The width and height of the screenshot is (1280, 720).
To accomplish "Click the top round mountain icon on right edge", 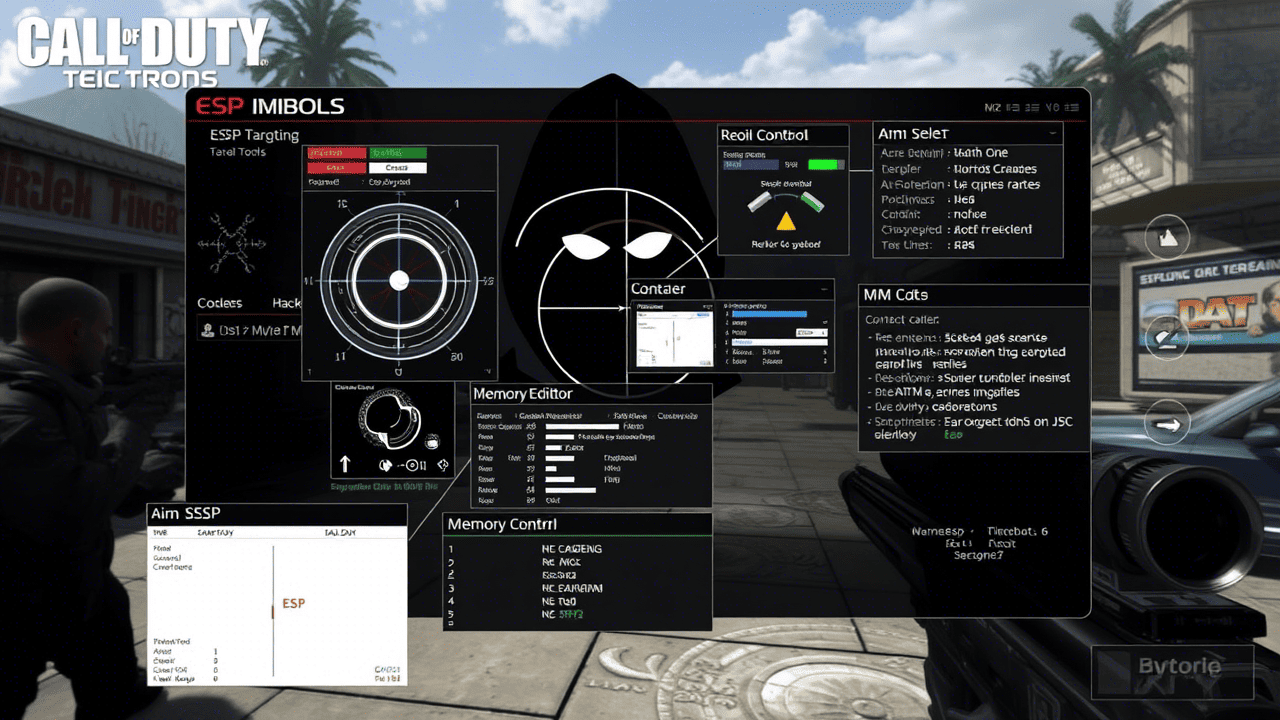I will (x=1166, y=237).
